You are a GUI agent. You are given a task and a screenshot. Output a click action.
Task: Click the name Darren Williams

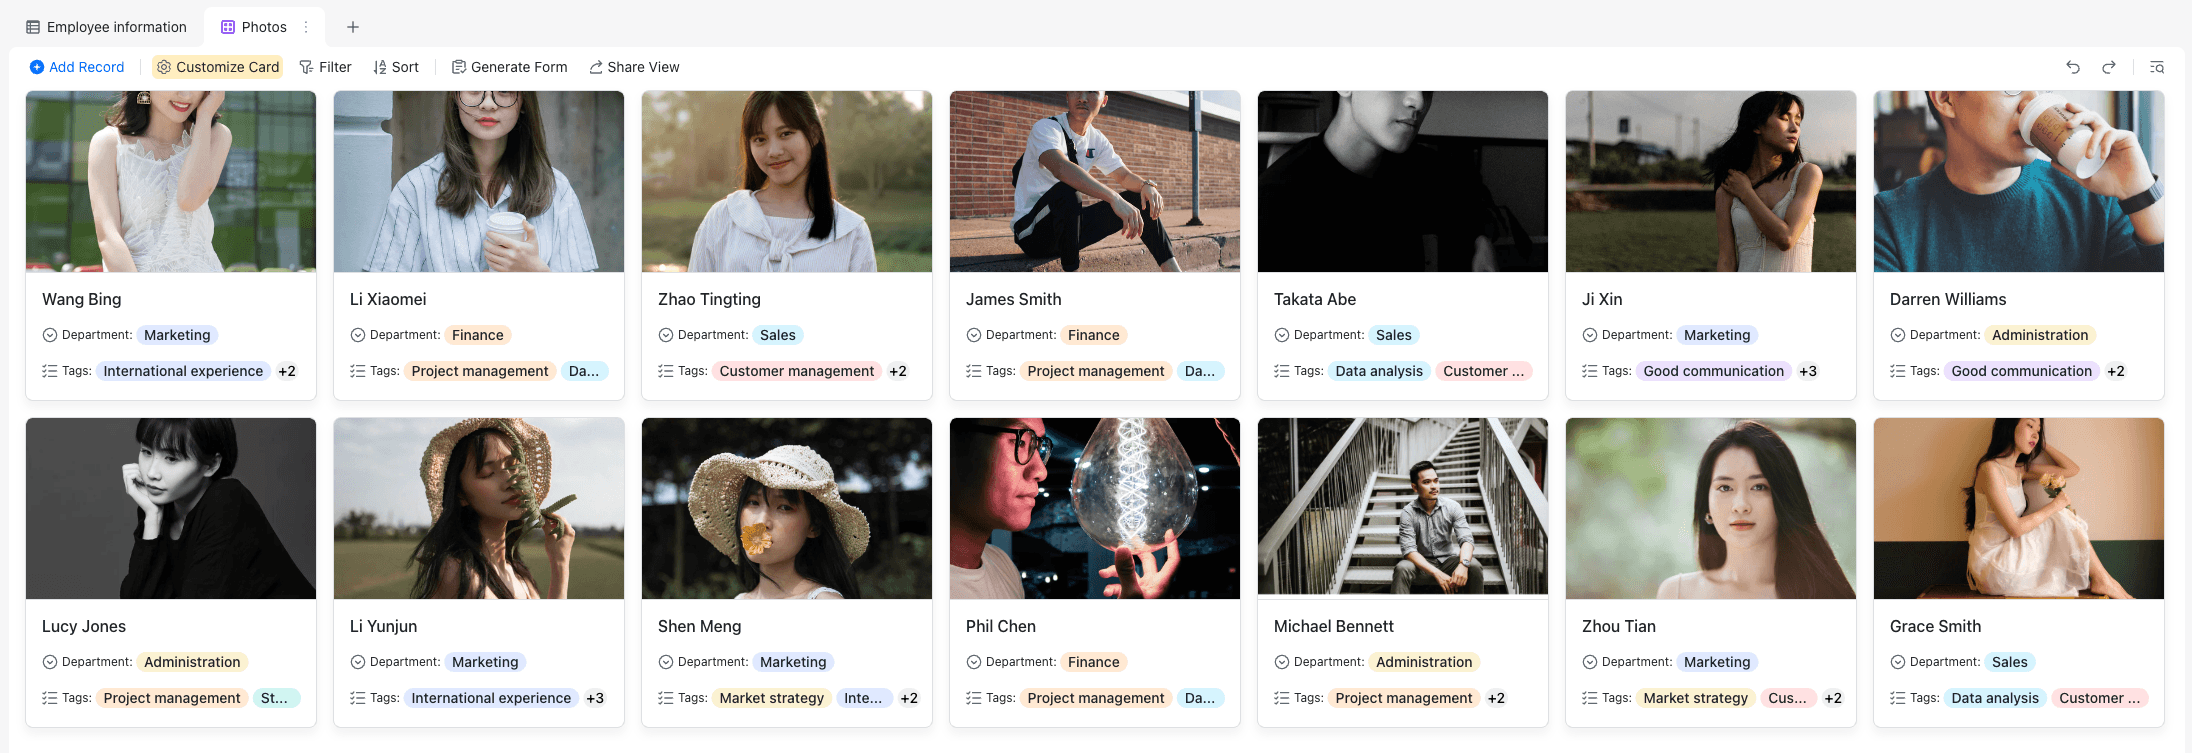(1948, 299)
